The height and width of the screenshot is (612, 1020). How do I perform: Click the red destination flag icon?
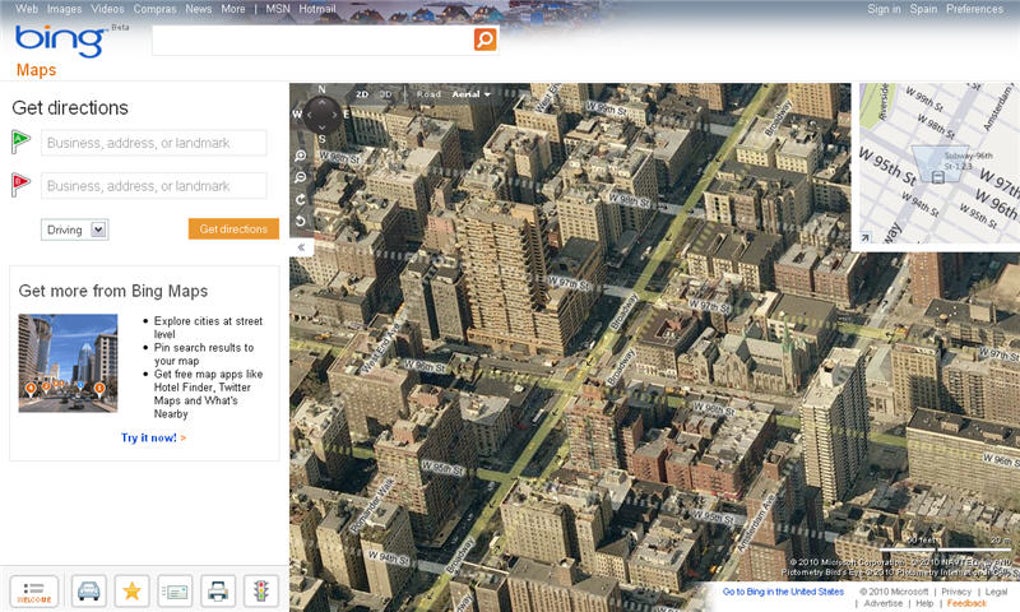tap(20, 185)
